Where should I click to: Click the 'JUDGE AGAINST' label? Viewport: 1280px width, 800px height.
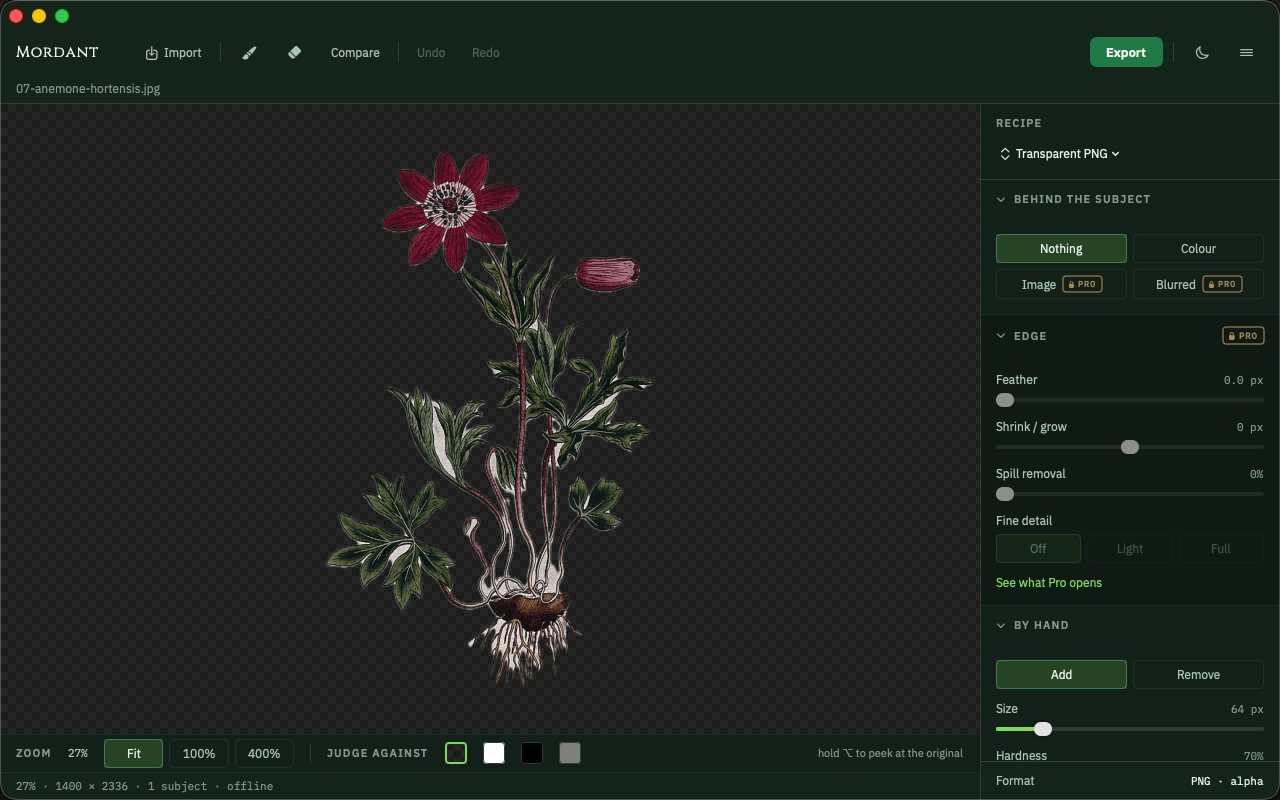click(x=377, y=754)
